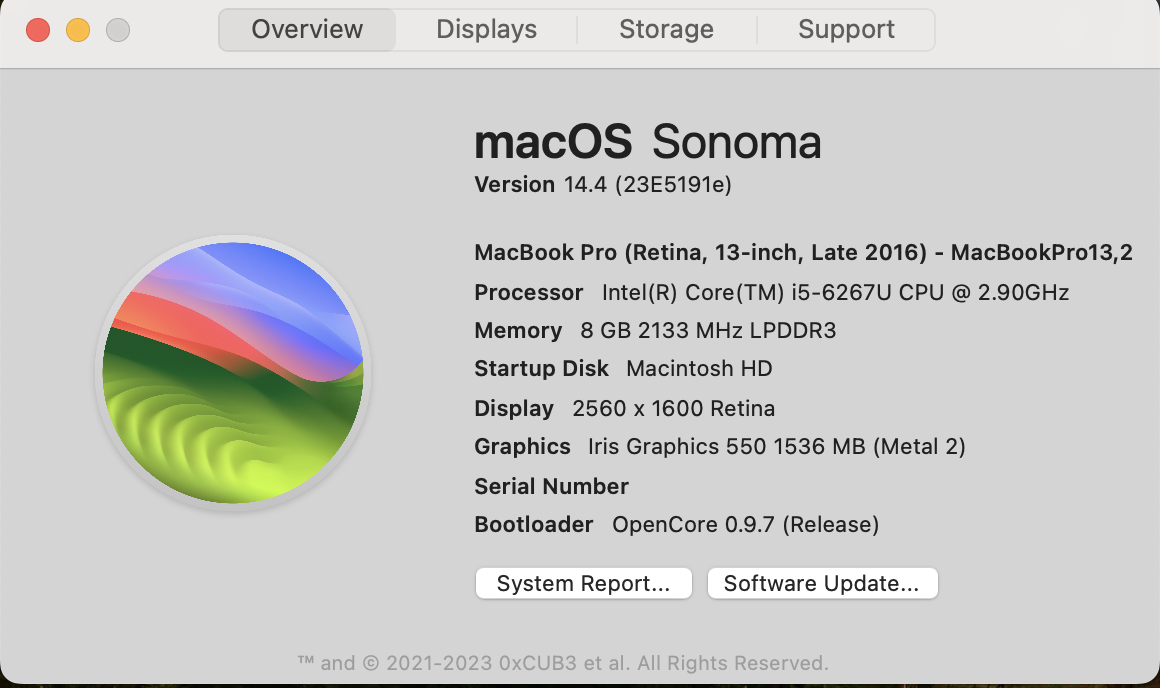Go to the Support tab

(846, 30)
